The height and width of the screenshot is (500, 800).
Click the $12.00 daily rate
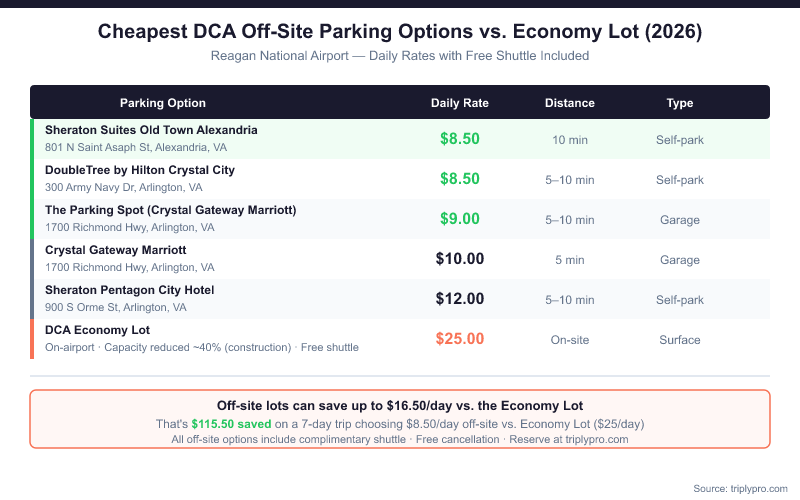point(460,299)
